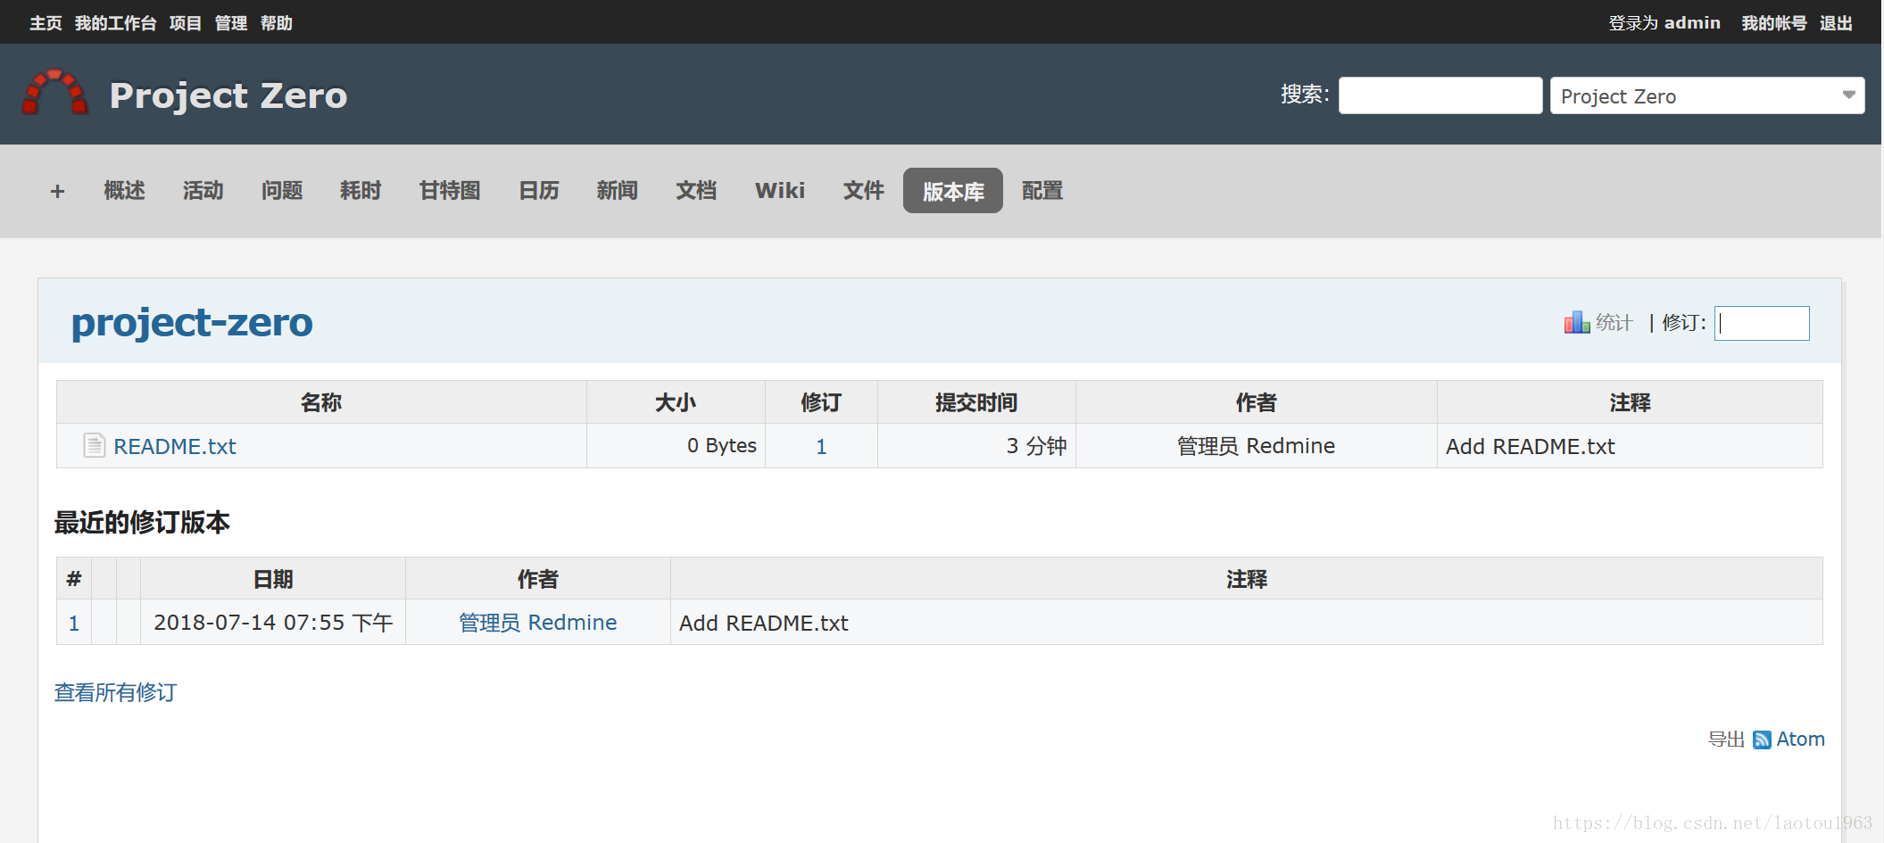
Task: Click 退出 to log out
Action: click(1836, 22)
